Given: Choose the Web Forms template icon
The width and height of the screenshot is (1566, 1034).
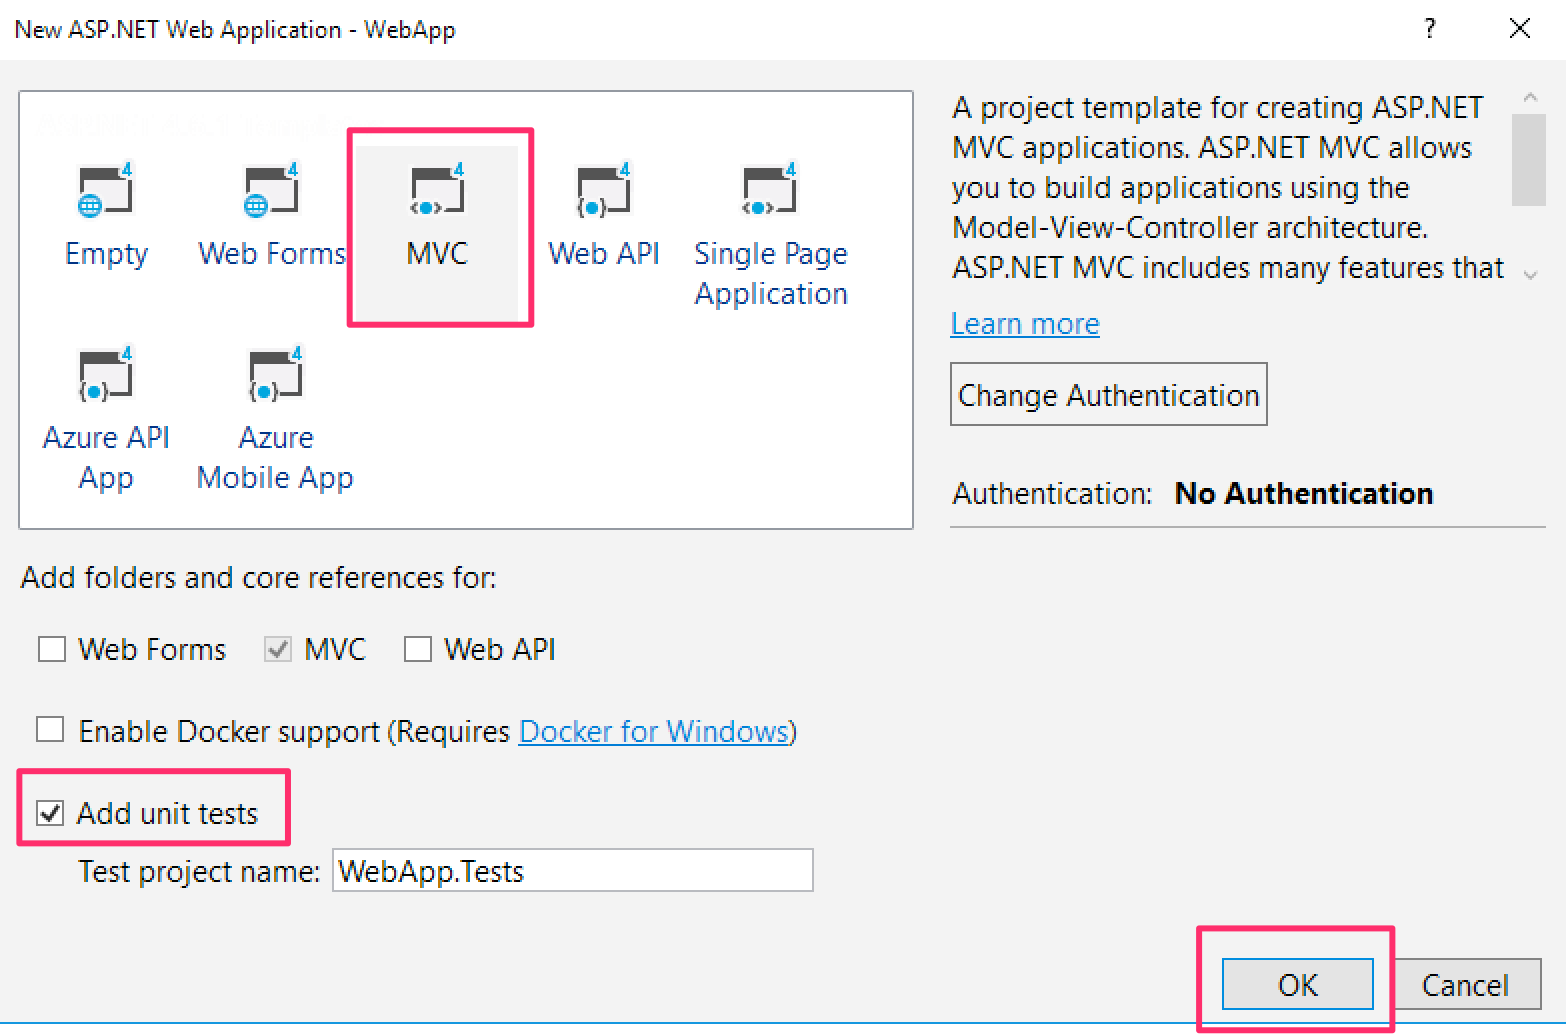Looking at the screenshot, I should click(x=272, y=190).
